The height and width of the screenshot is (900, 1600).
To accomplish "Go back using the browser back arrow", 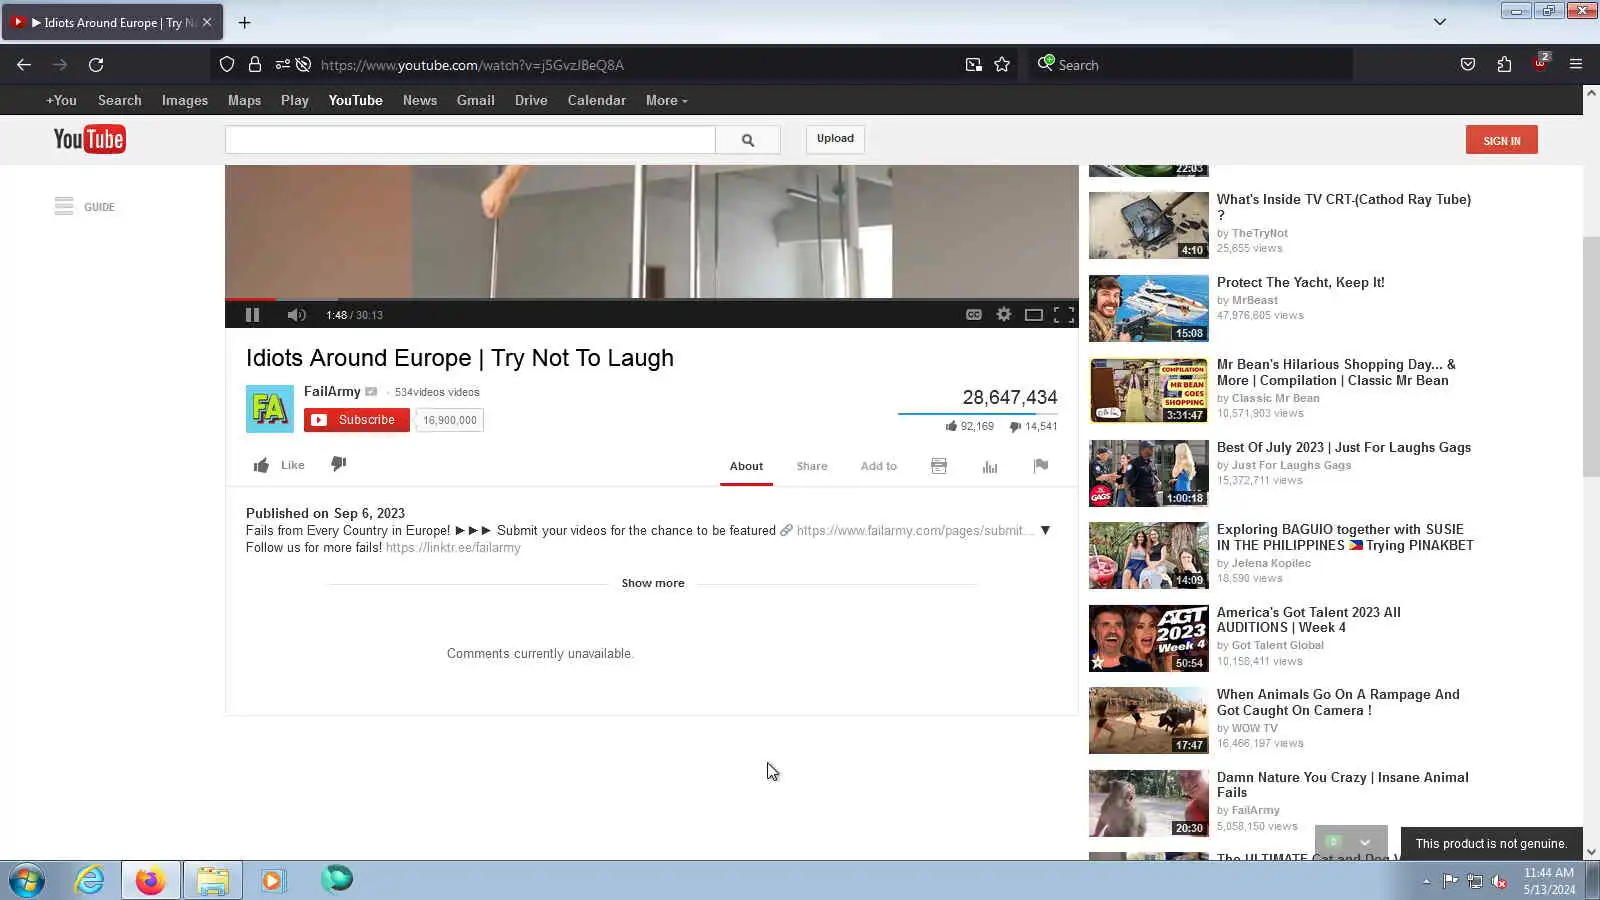I will [24, 65].
